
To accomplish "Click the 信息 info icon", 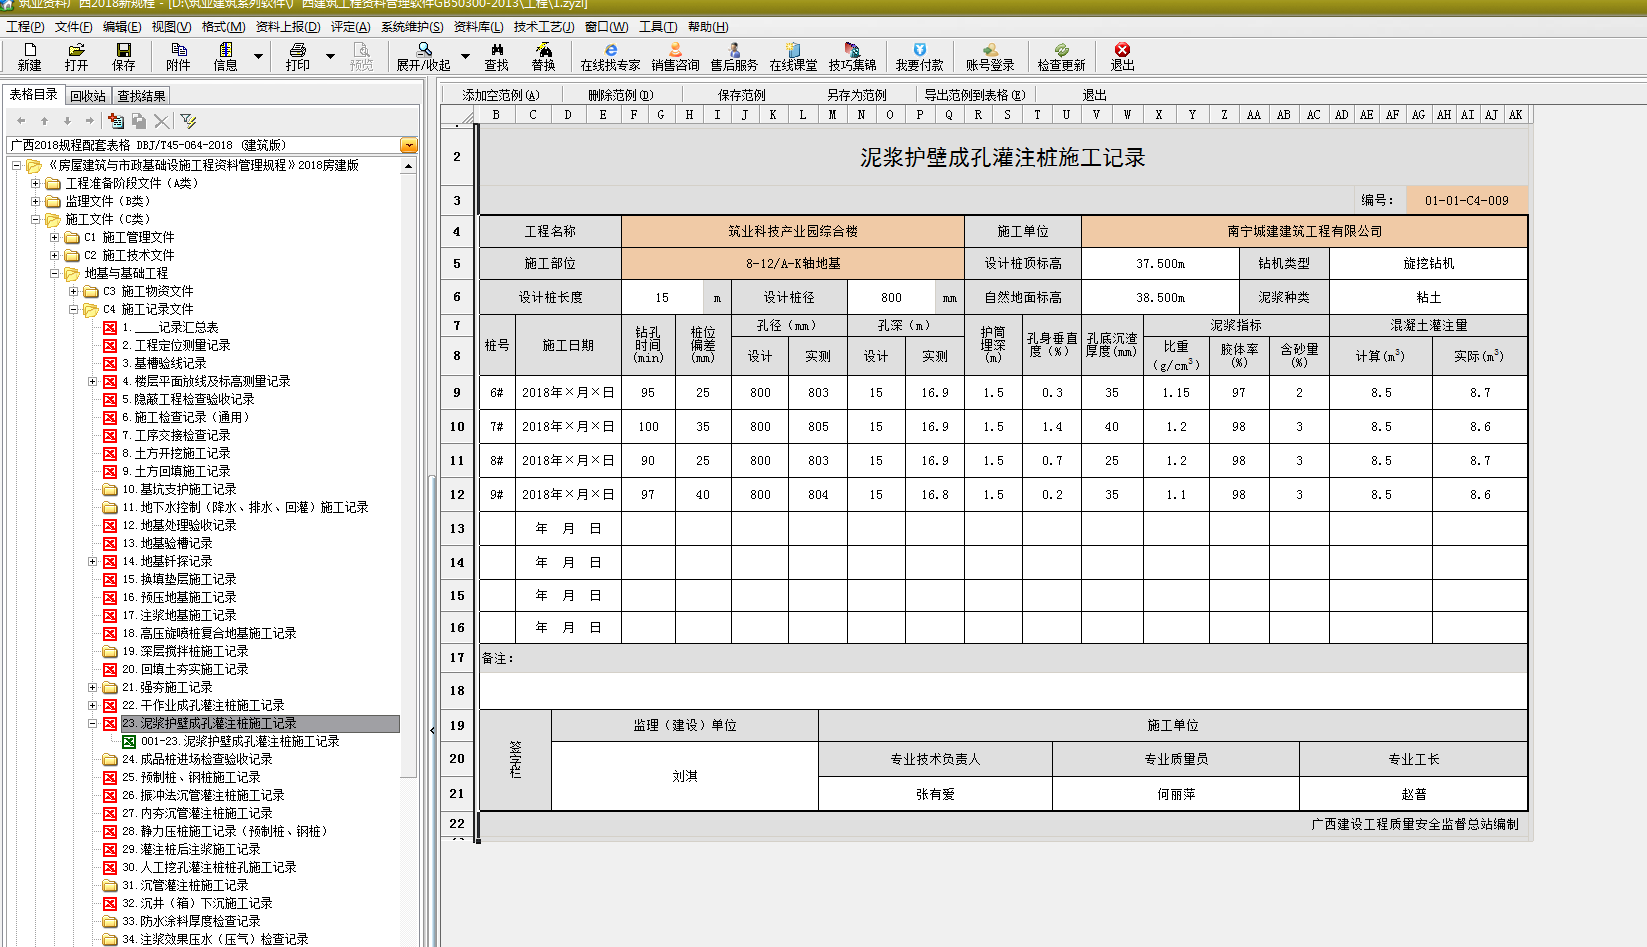I will pos(225,56).
